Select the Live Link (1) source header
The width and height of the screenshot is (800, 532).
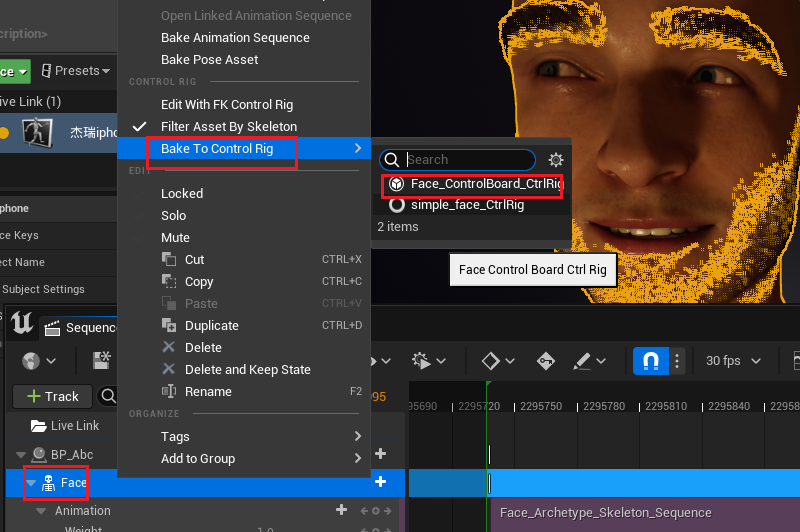31,102
